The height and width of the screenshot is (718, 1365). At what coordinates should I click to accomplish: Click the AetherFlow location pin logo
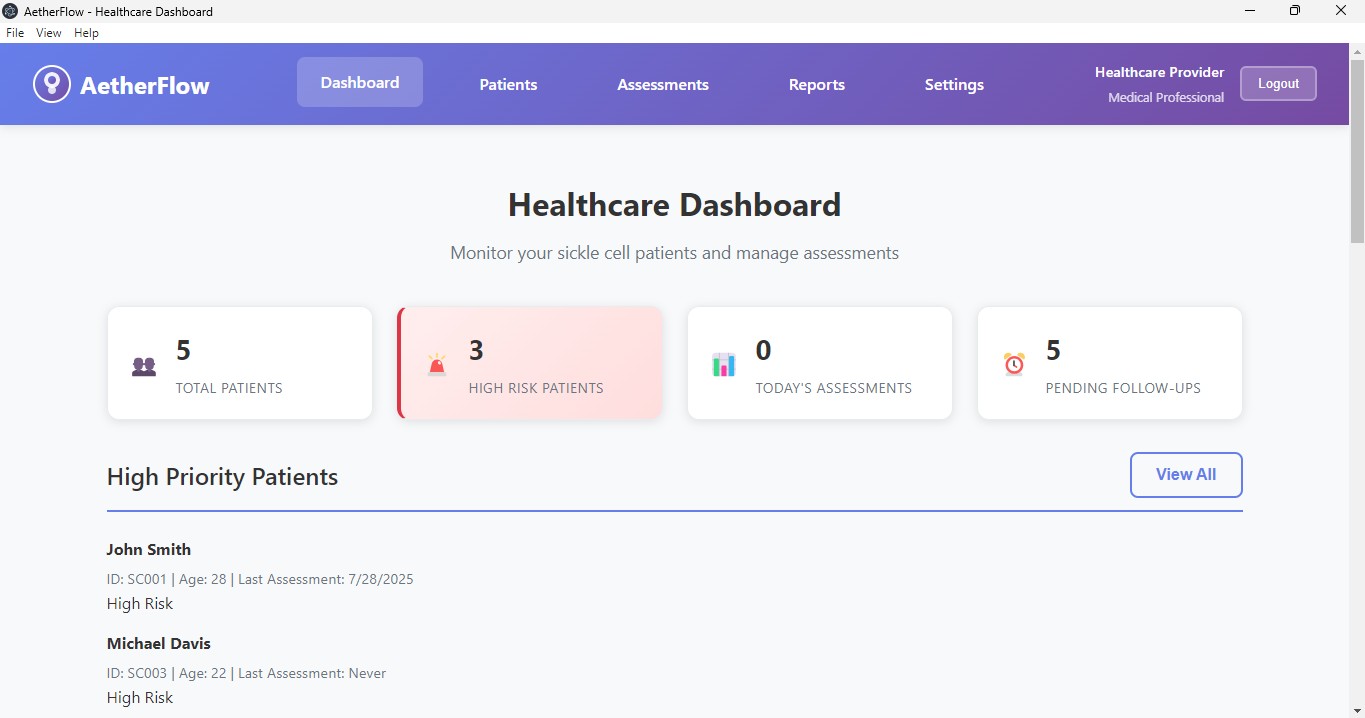pos(52,84)
